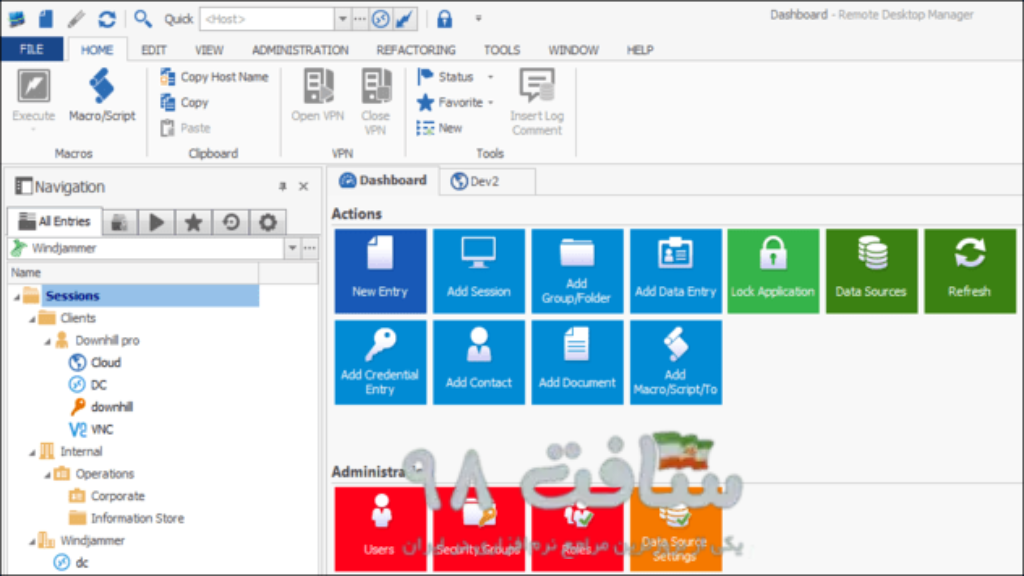The width and height of the screenshot is (1024, 576).
Task: Collapse the Downhill pro node
Action: [47, 342]
